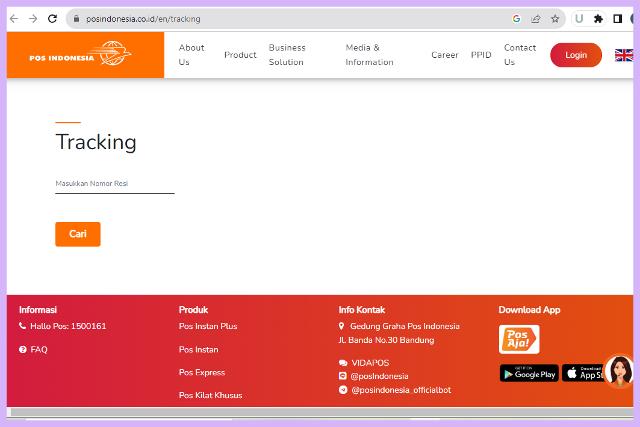Screen dimensions: 640x427
Task: Open About Us menu
Action: point(191,55)
